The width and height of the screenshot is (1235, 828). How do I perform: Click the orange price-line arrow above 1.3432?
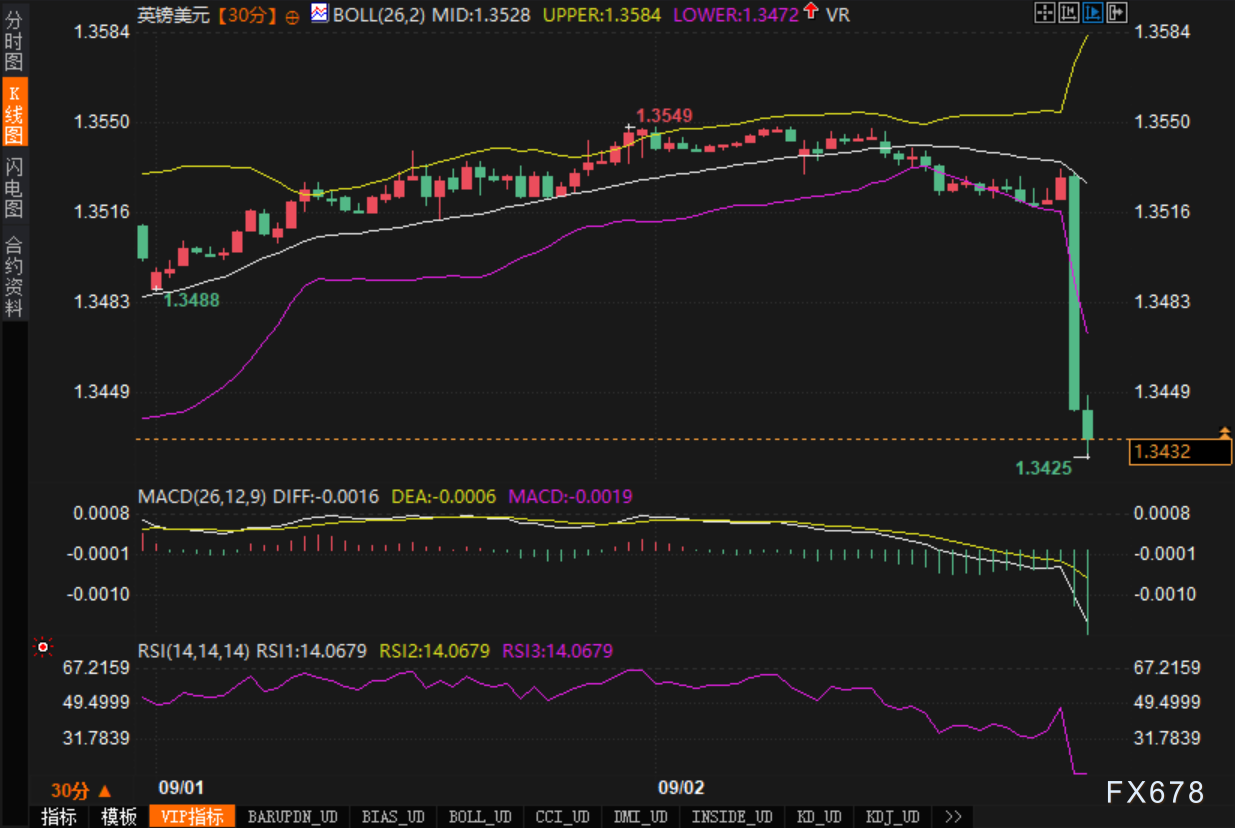[x=1224, y=432]
